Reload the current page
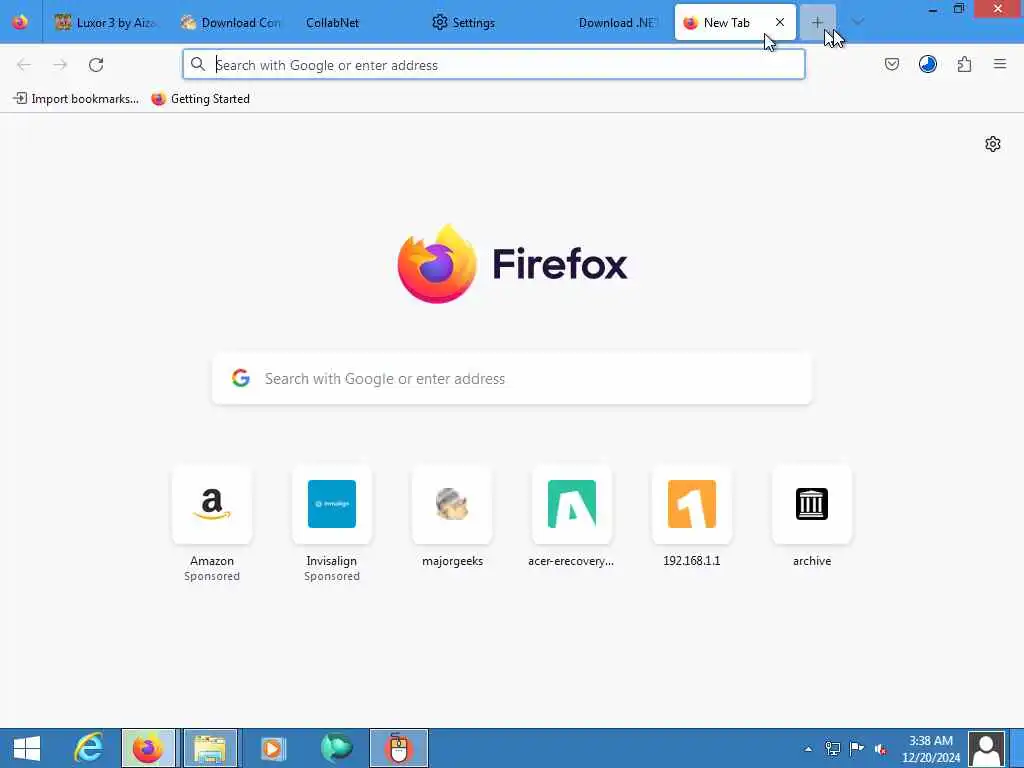 tap(96, 65)
